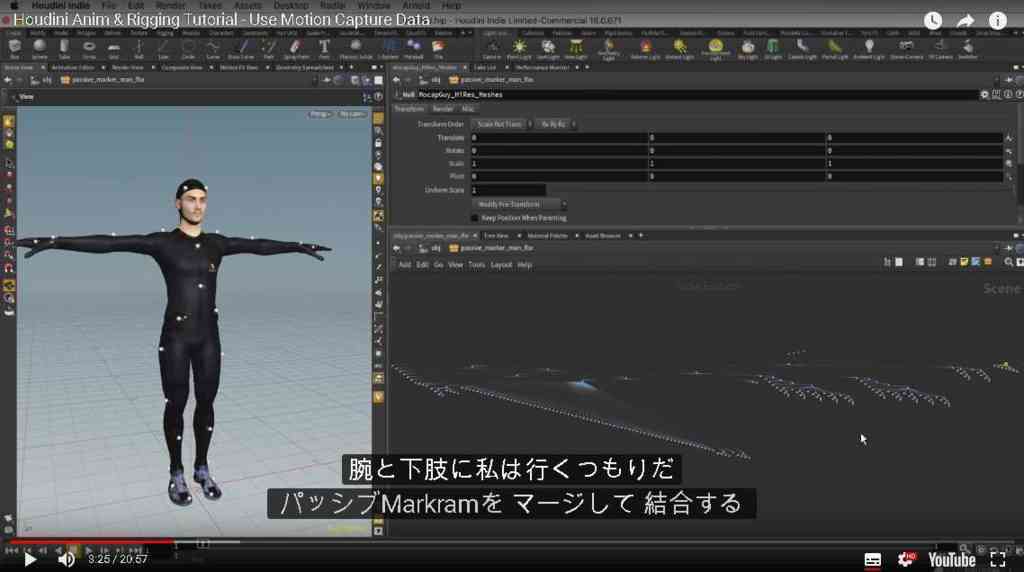Add a Distant Light from the shelf

680,48
